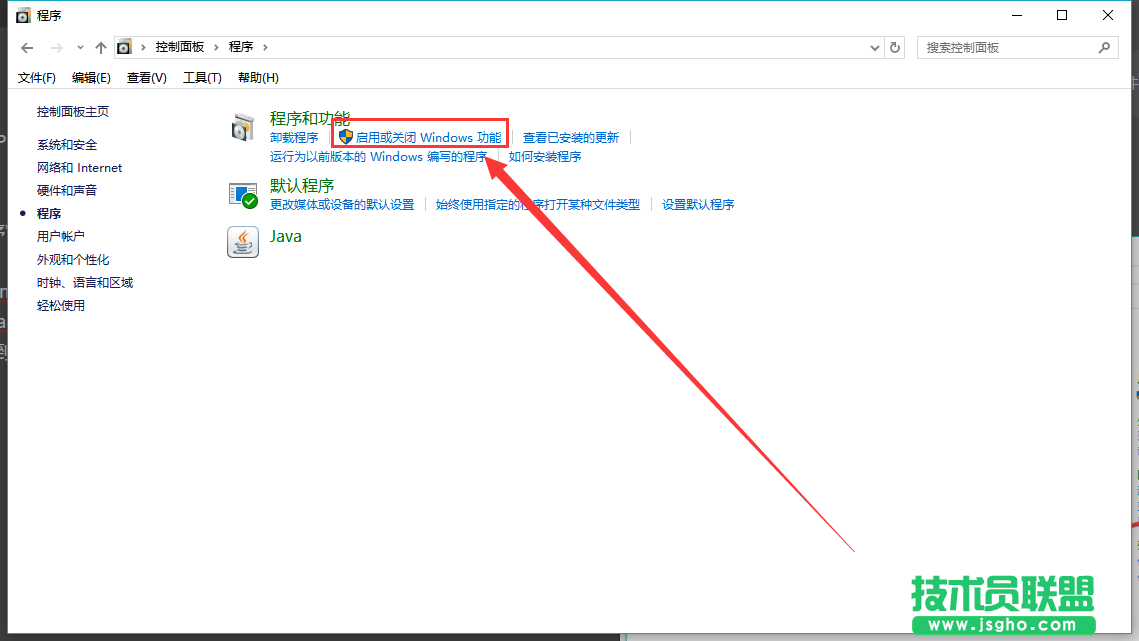Go to 控制面板主页 in sidebar
The width and height of the screenshot is (1139, 641).
coord(73,112)
